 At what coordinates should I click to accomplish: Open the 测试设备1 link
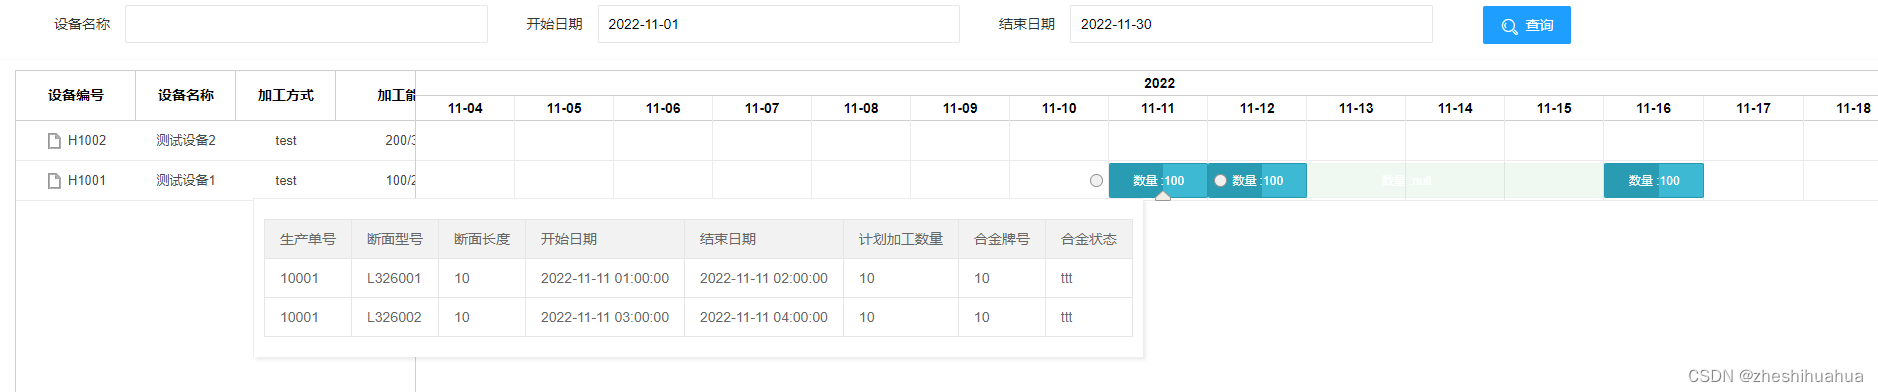pyautogui.click(x=186, y=181)
